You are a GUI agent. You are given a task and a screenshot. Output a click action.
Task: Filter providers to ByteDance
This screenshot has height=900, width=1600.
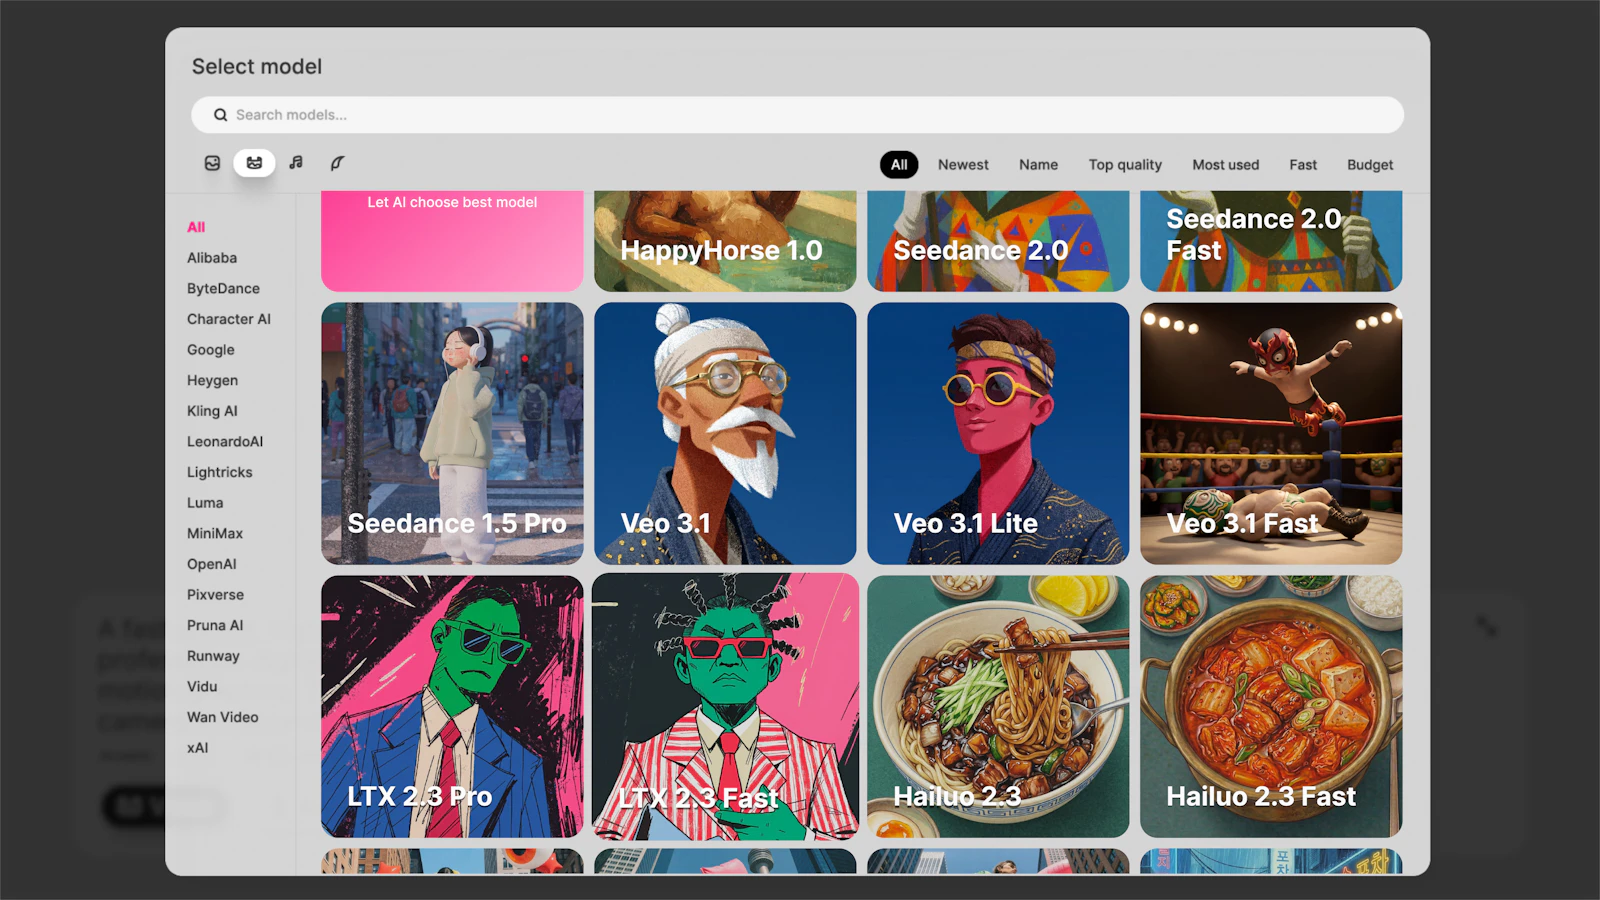pos(223,289)
